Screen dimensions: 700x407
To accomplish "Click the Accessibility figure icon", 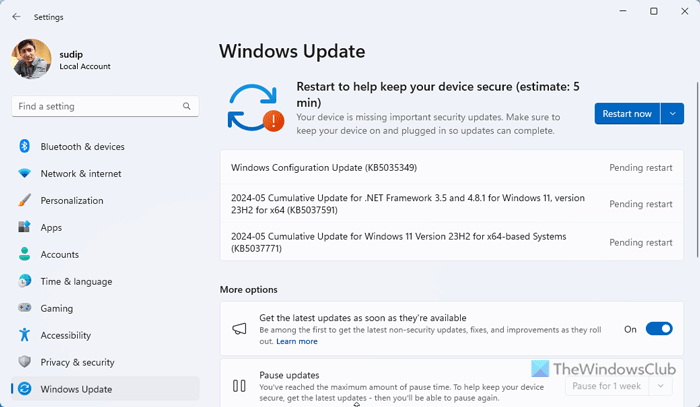I will [x=25, y=335].
